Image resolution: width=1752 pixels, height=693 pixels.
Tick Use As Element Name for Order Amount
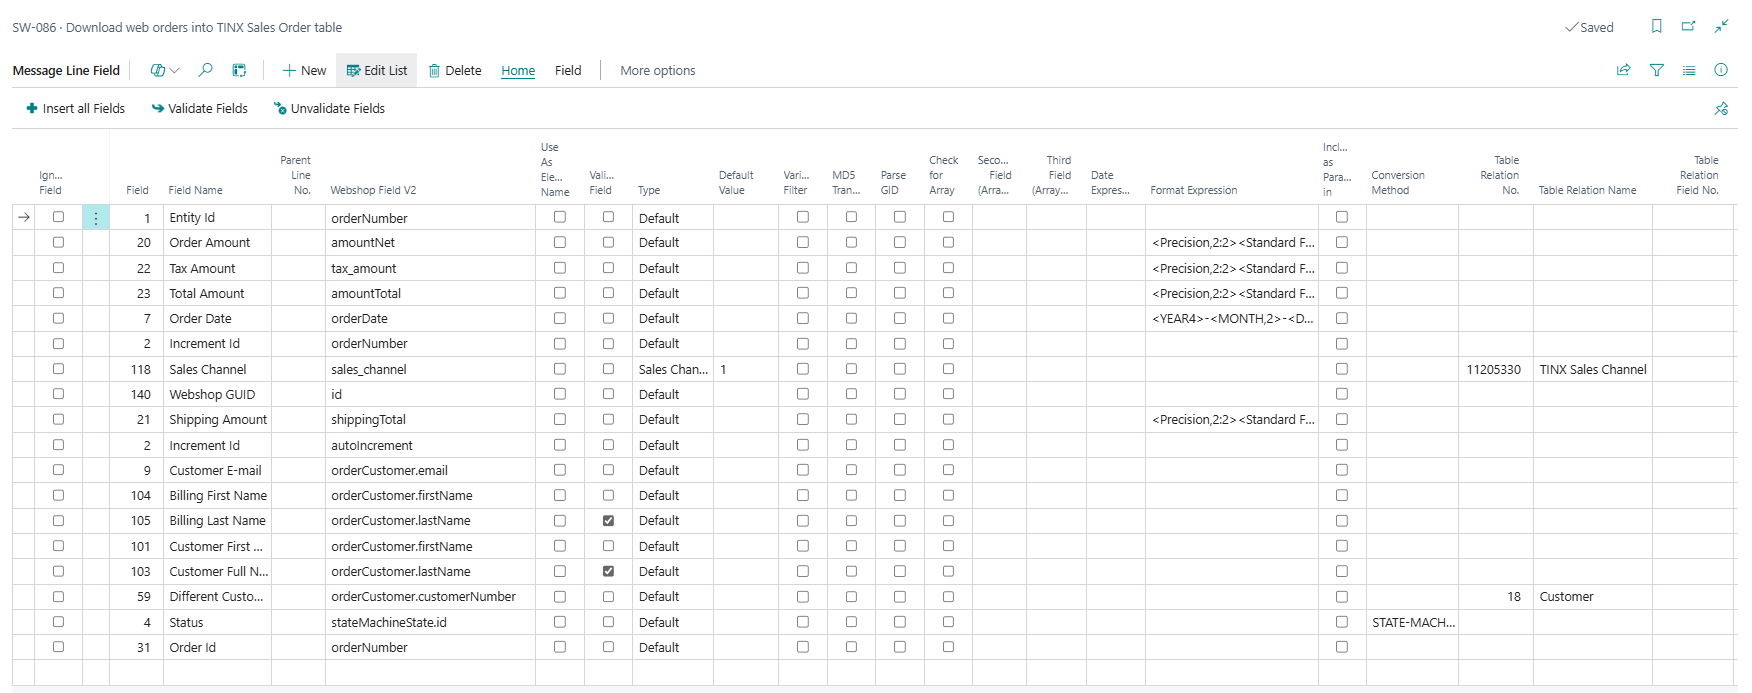point(560,242)
